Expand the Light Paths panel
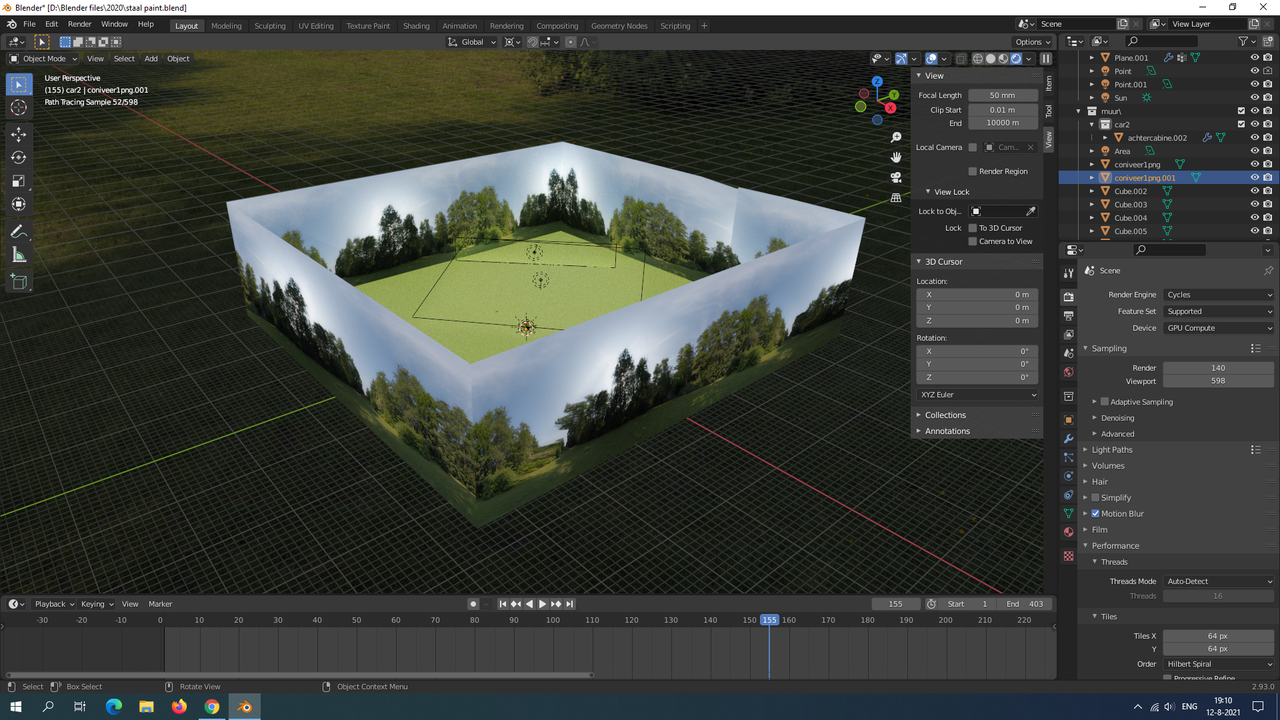 click(x=1112, y=450)
